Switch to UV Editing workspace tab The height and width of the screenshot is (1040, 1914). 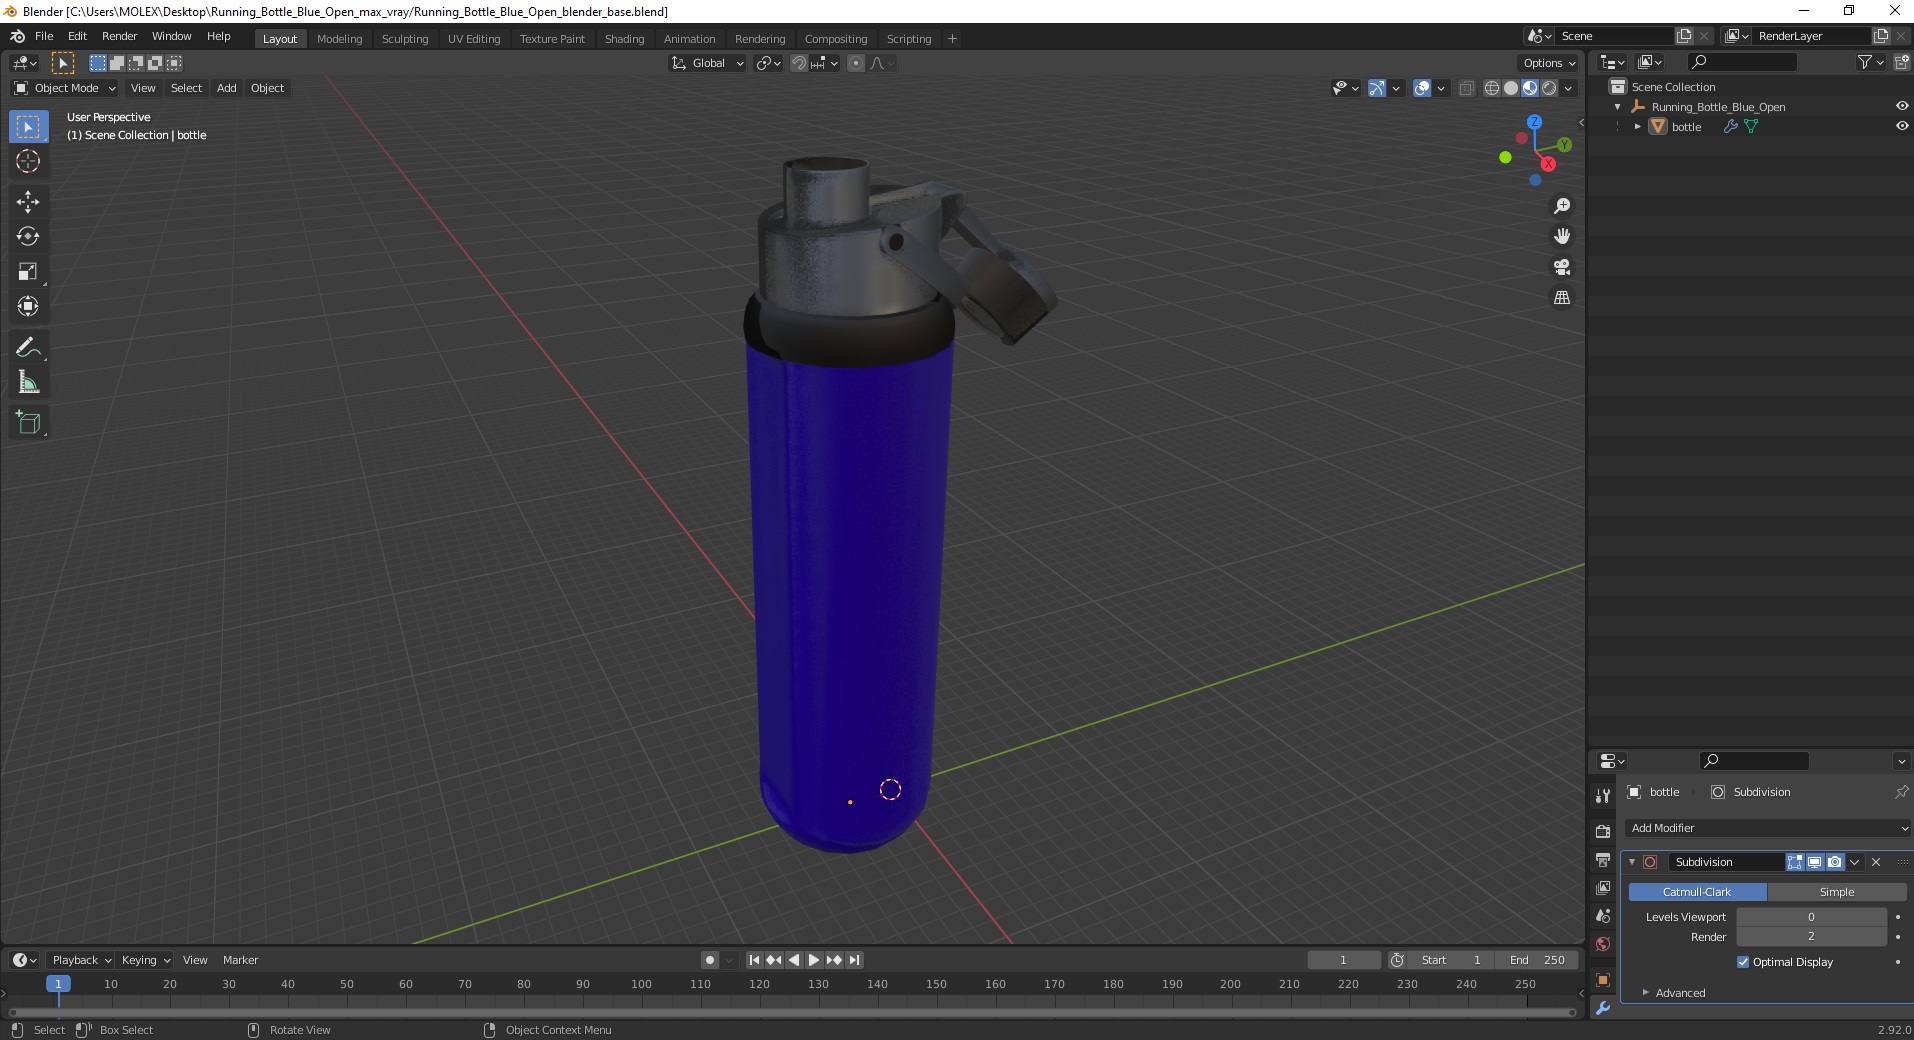474,39
